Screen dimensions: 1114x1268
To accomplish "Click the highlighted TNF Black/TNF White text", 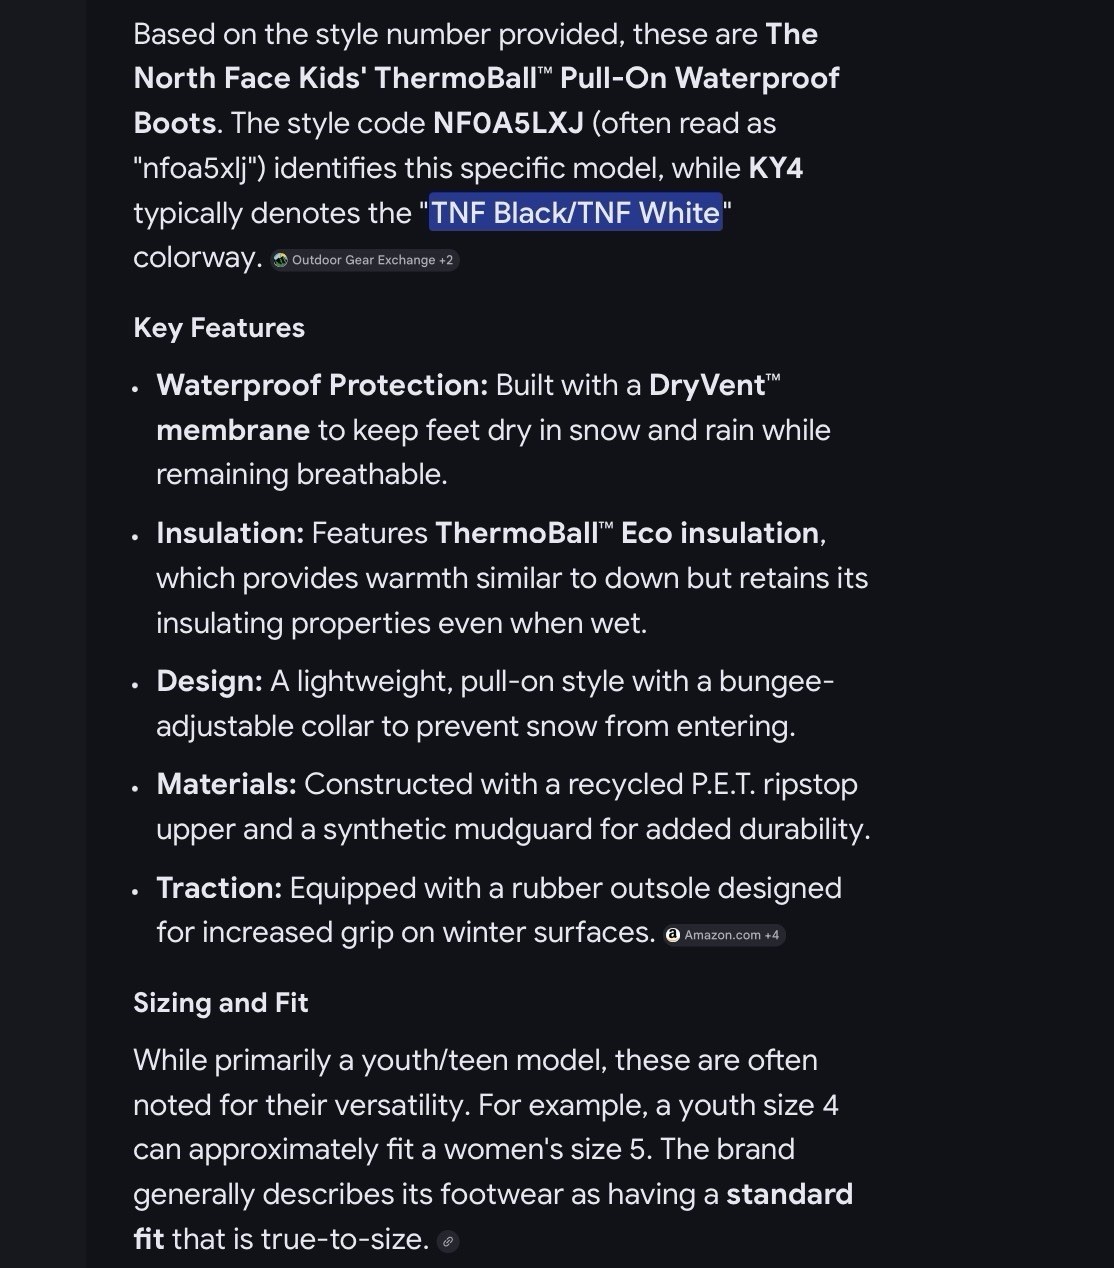I will [575, 213].
